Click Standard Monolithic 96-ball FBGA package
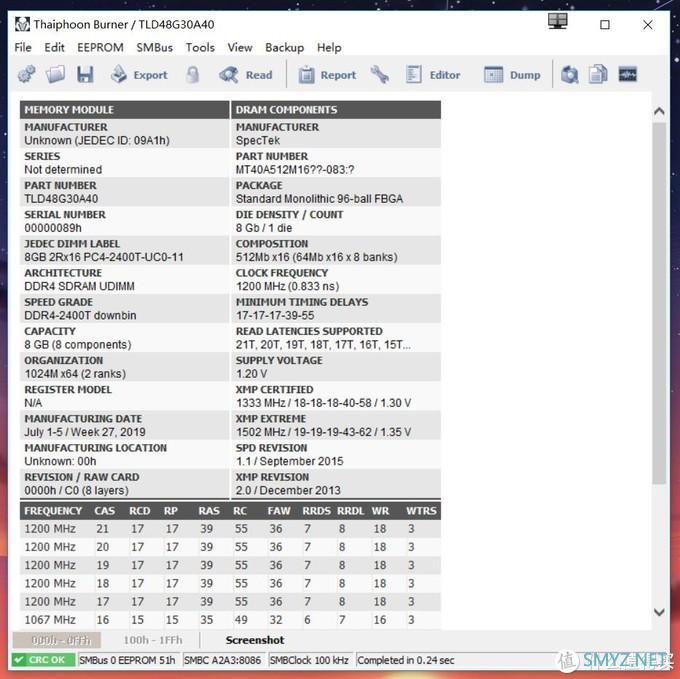The height and width of the screenshot is (679, 680). point(320,199)
